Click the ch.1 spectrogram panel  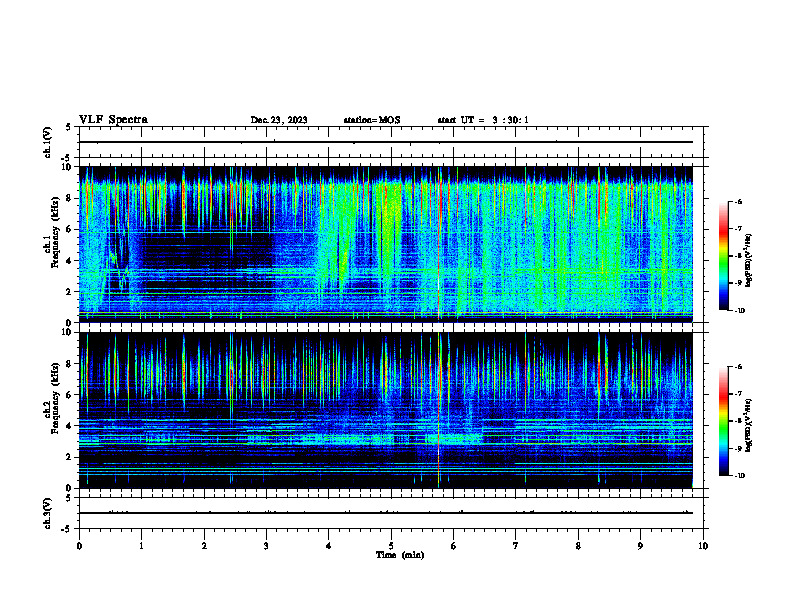[x=386, y=244]
